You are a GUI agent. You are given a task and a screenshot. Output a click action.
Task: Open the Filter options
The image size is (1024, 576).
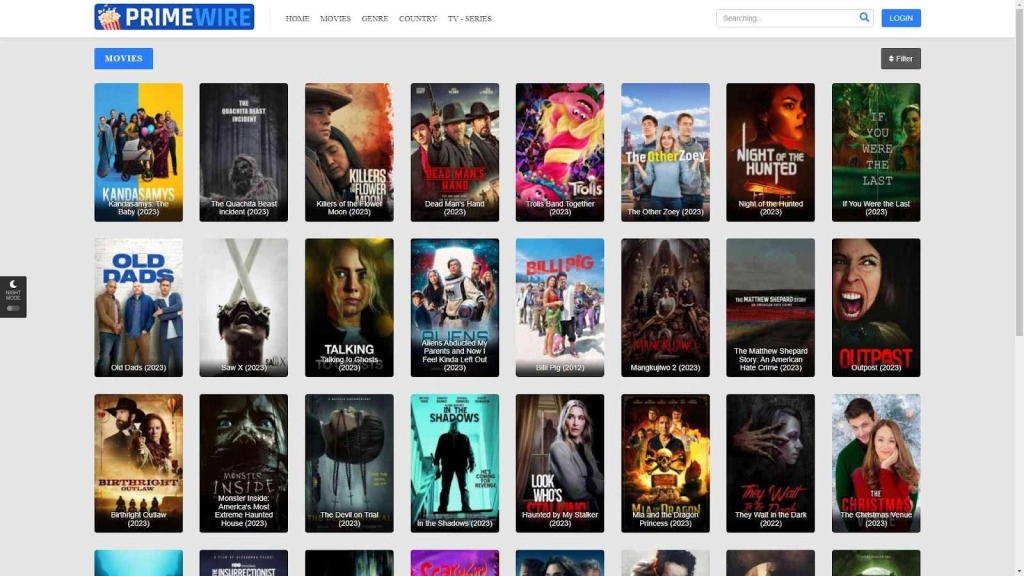900,59
